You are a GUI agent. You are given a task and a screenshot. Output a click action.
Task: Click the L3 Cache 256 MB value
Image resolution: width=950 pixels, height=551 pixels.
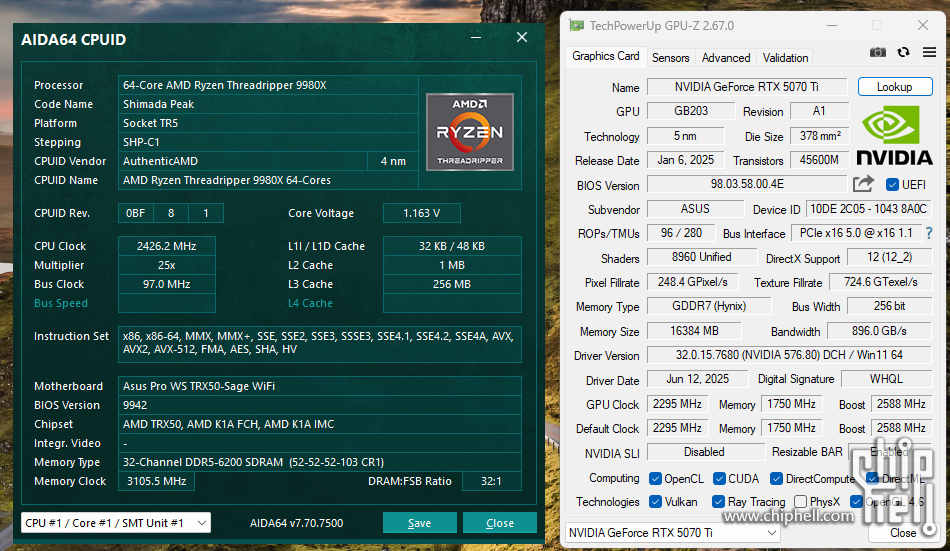point(452,284)
